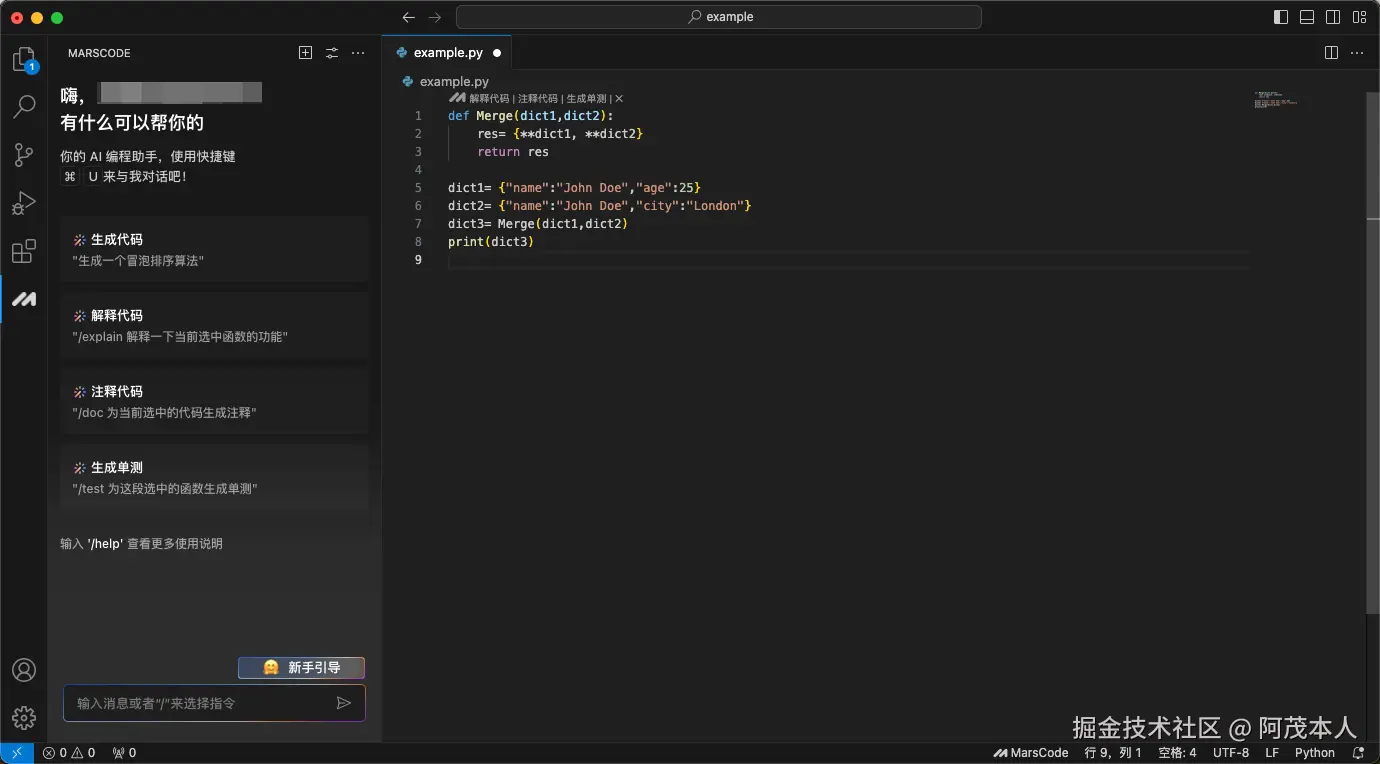Viewport: 1380px width, 764px height.
Task: Click the 'return res' code line
Action: click(x=513, y=152)
